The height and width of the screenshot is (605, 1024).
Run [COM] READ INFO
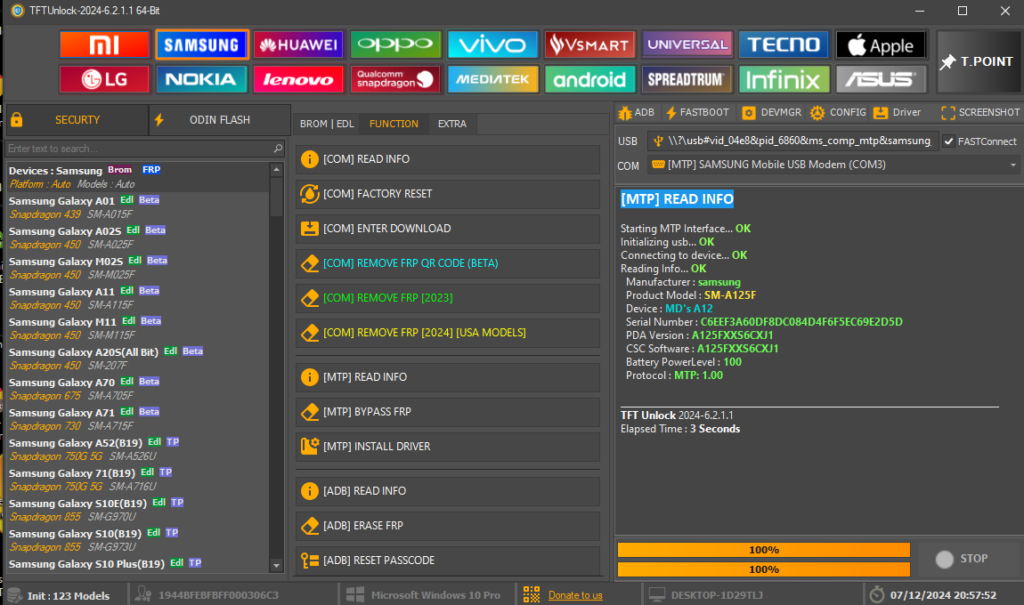(x=447, y=159)
